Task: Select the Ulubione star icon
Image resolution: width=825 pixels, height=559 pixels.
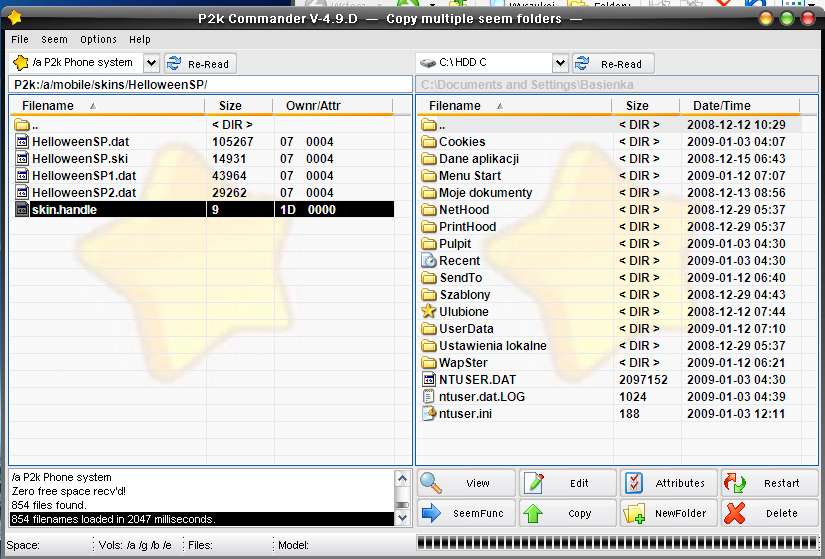Action: (x=429, y=311)
